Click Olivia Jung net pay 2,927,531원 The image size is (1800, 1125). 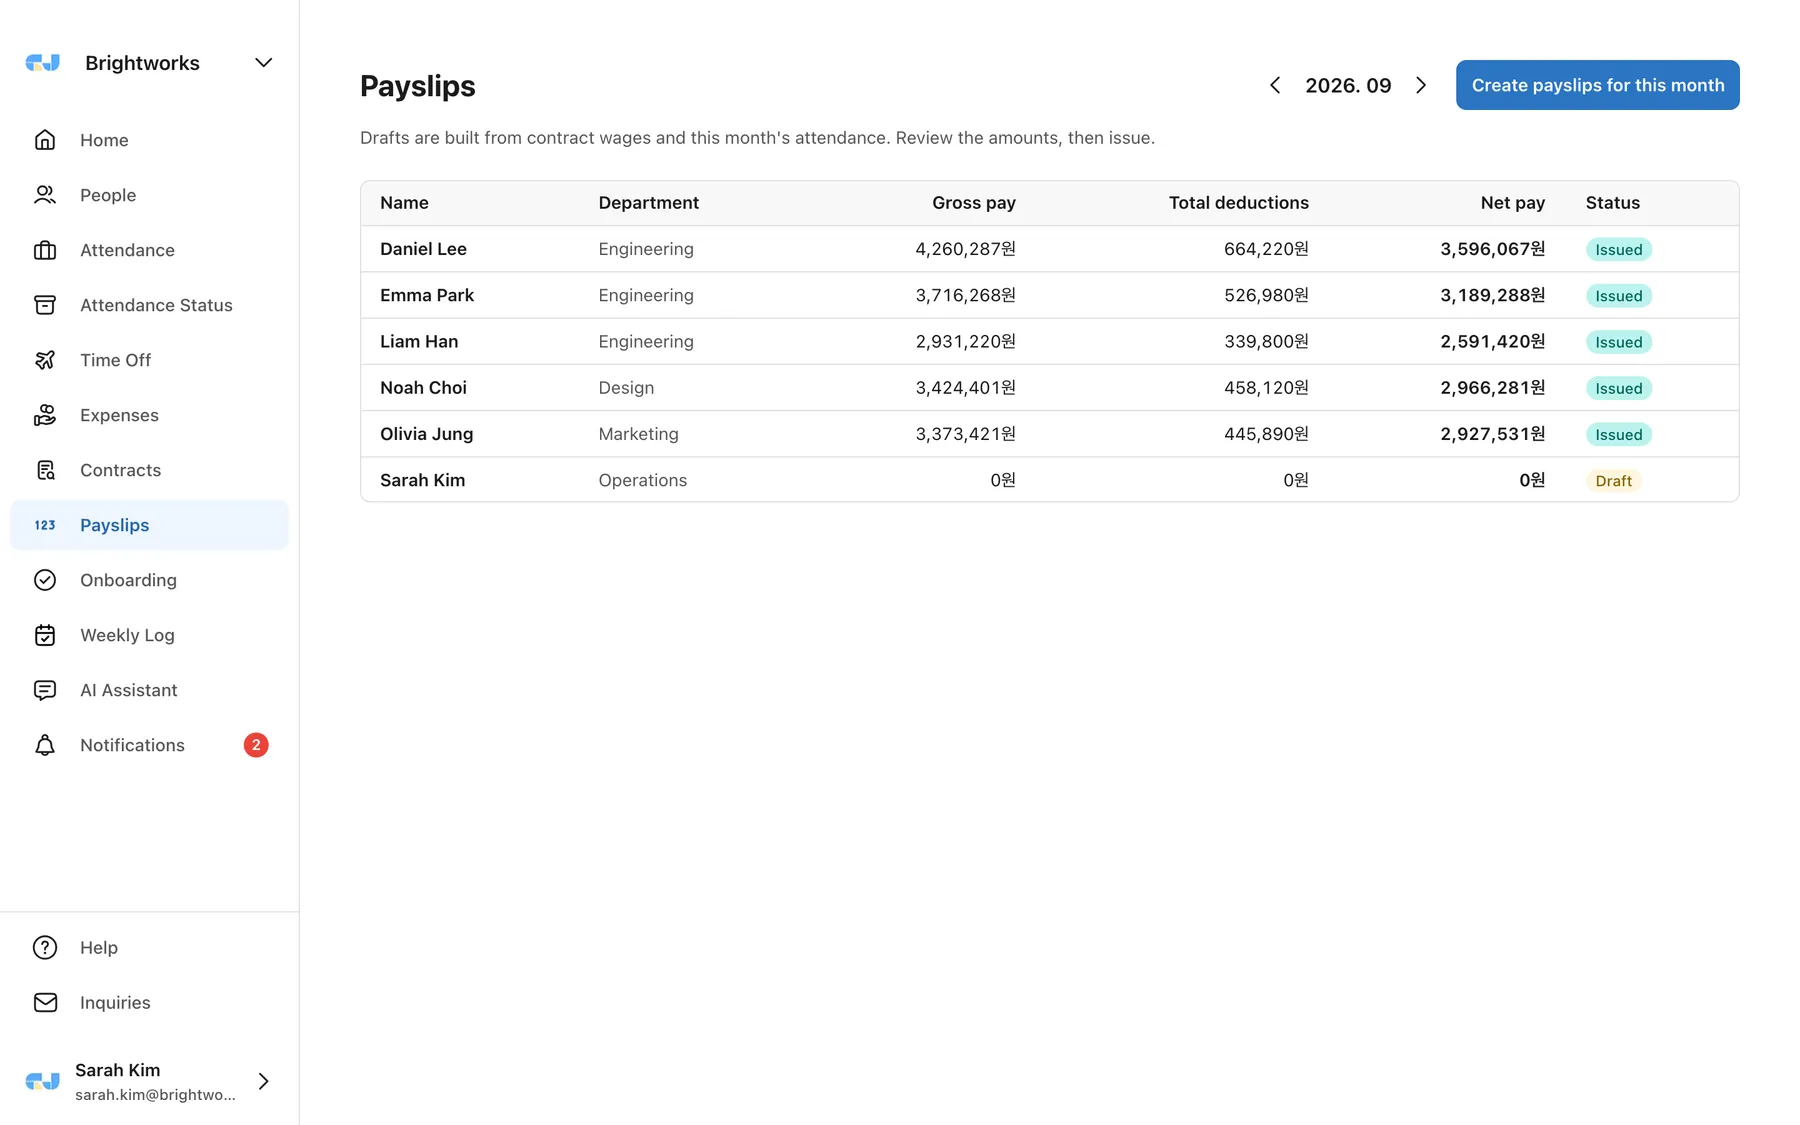click(1492, 434)
